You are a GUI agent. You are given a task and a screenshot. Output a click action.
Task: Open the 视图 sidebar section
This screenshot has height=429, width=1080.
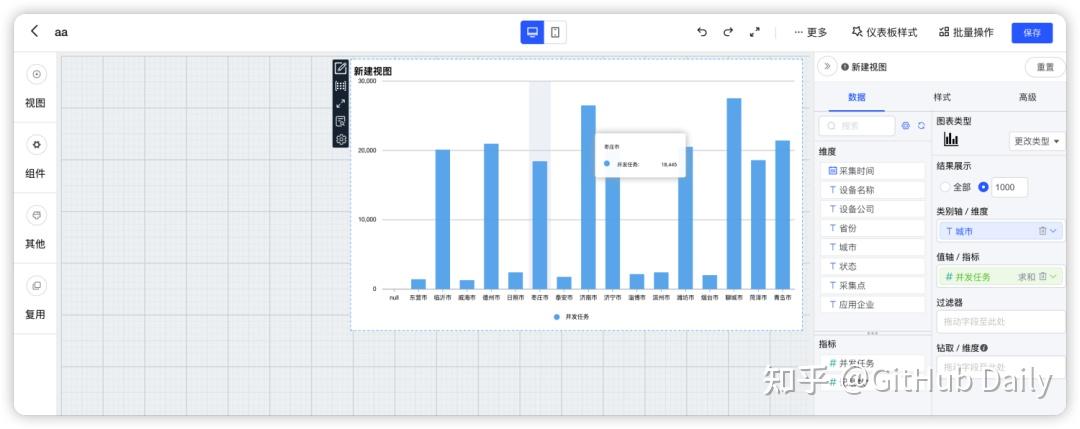point(36,87)
